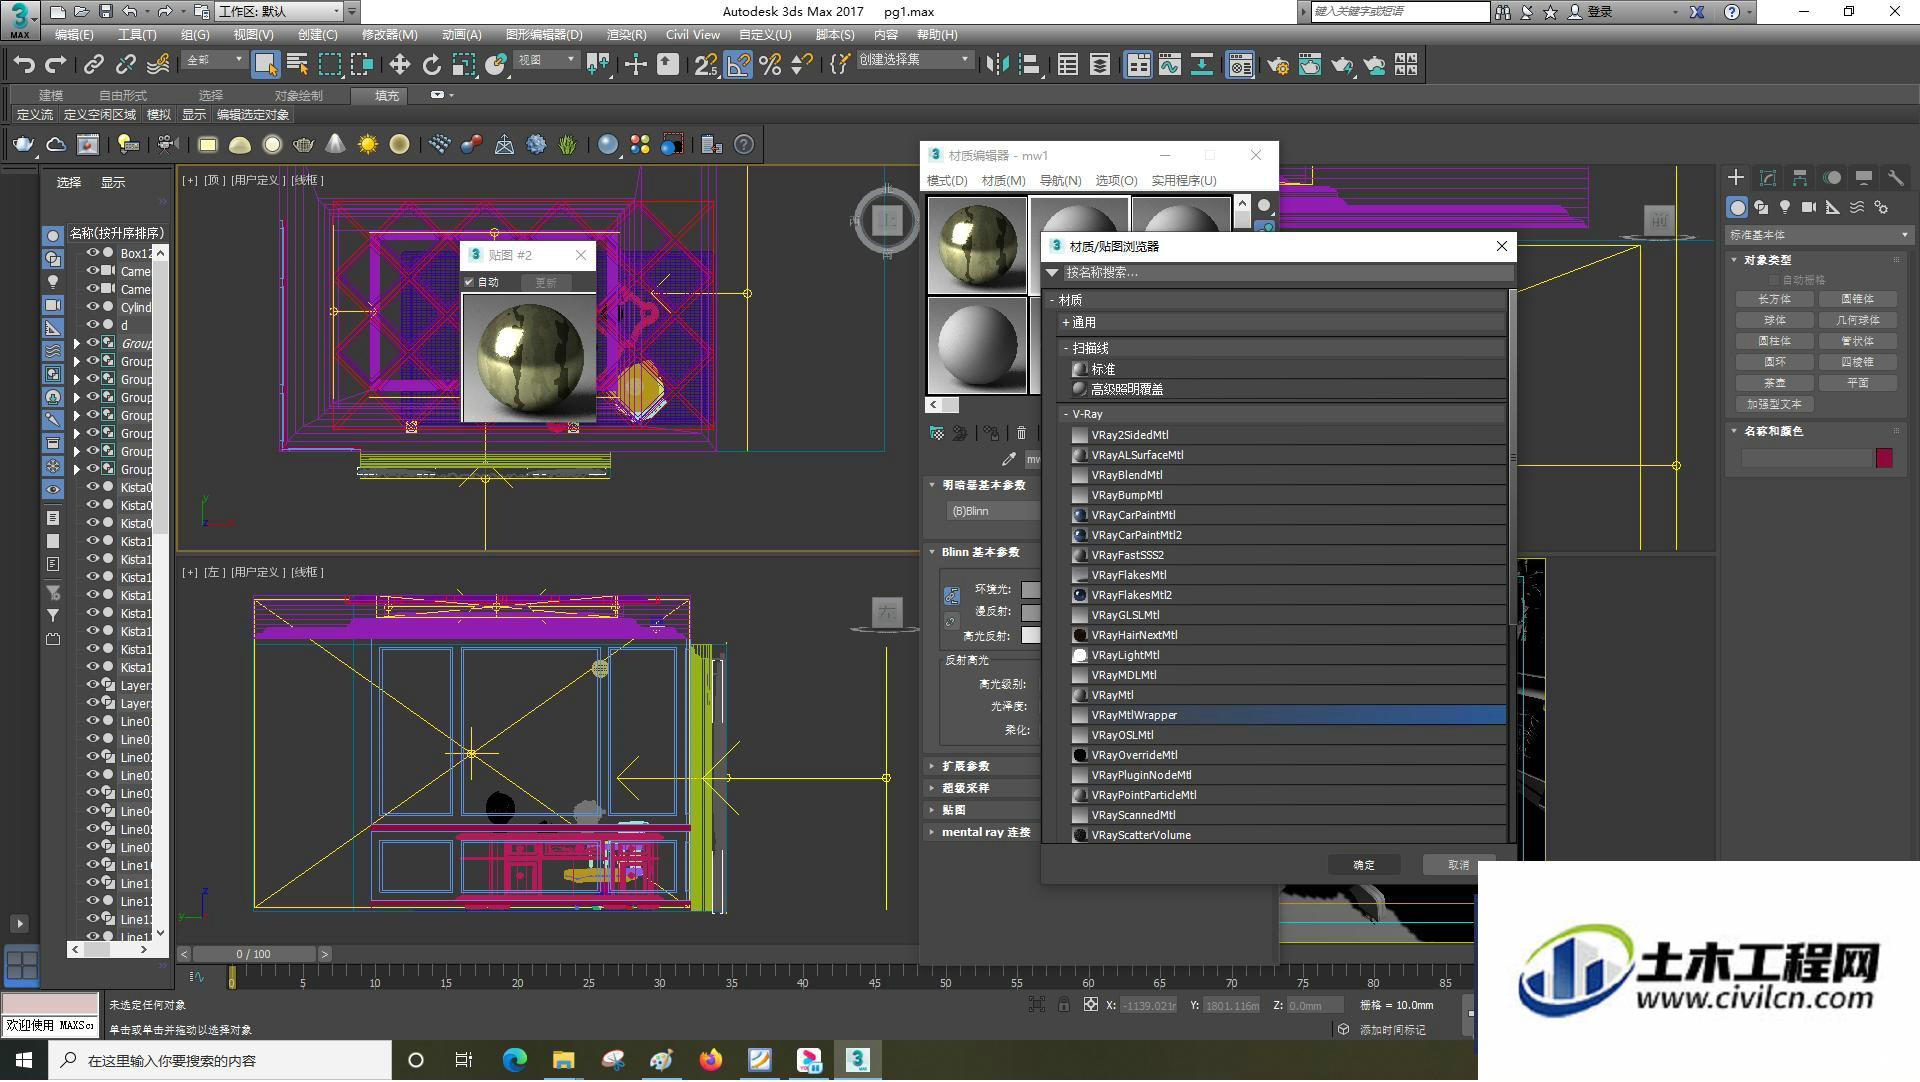Open the Render Setup teapot icon
This screenshot has width=1920, height=1082.
click(1278, 65)
